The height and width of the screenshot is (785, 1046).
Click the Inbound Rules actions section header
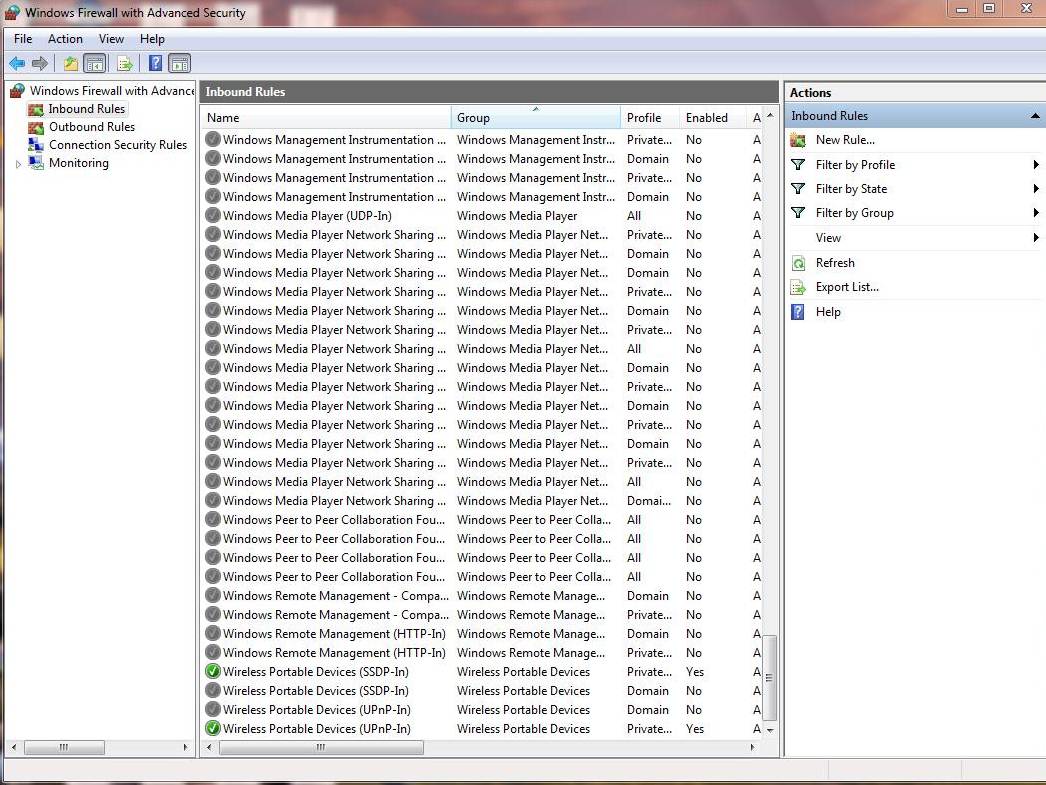tap(915, 116)
